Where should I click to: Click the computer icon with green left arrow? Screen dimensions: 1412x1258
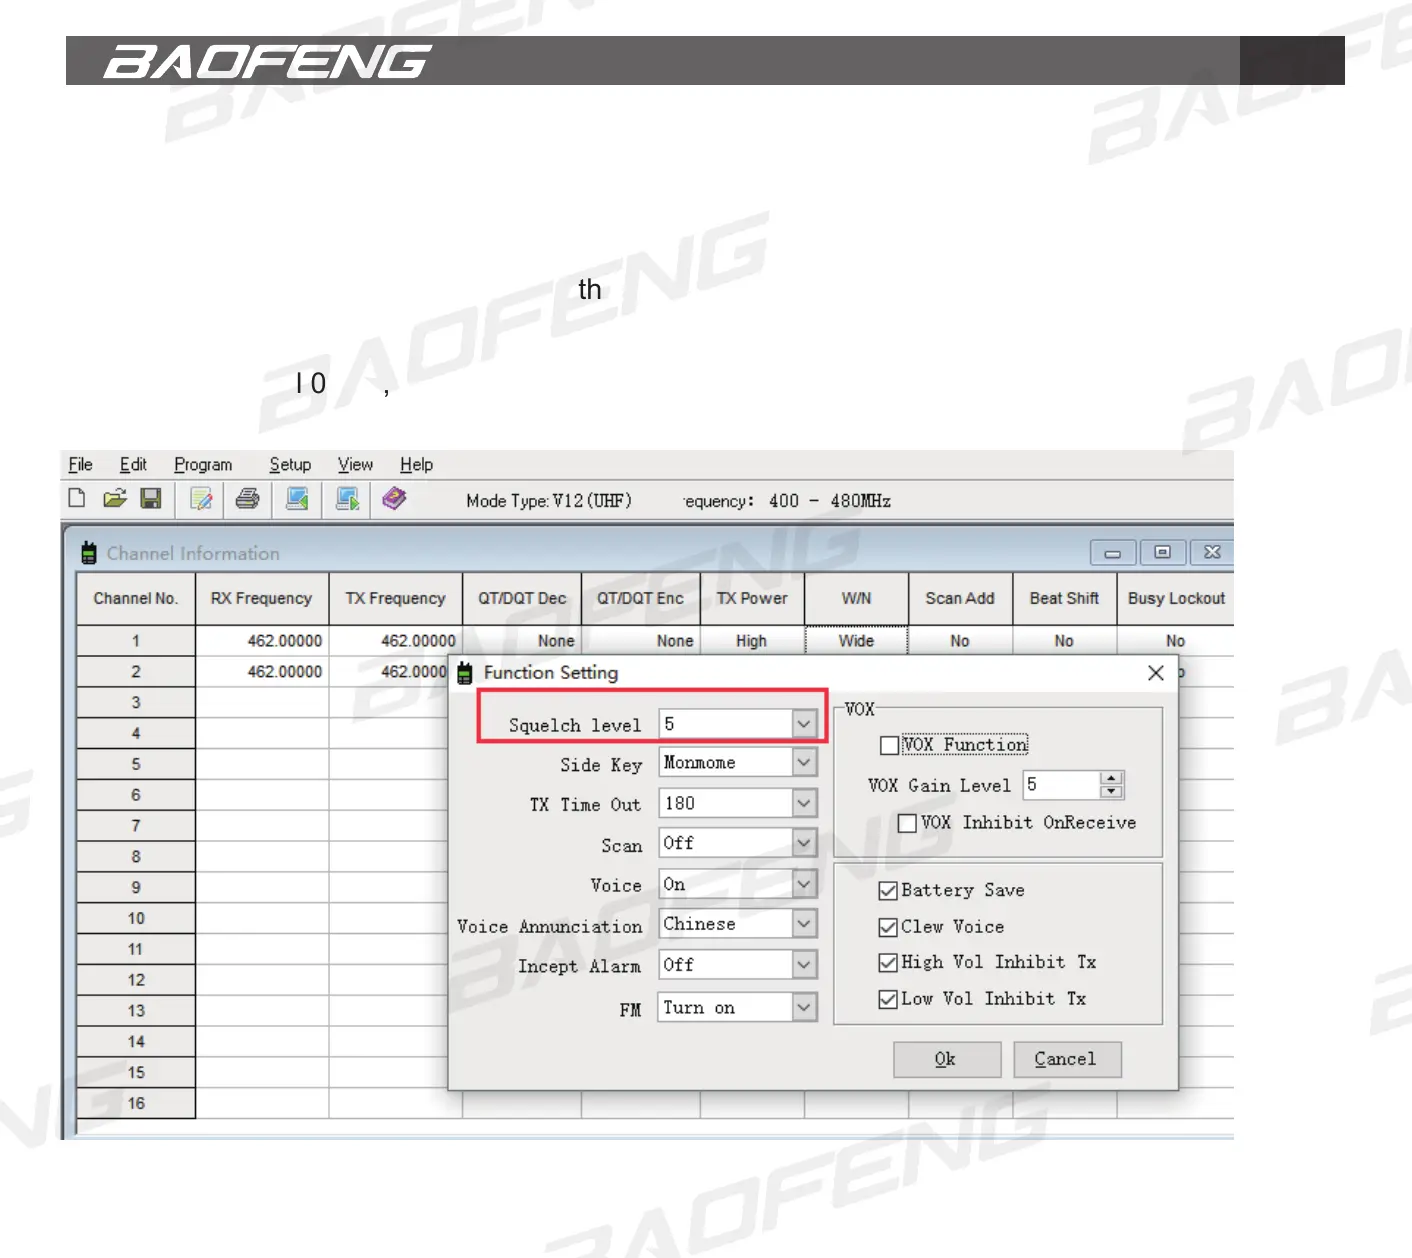click(297, 498)
